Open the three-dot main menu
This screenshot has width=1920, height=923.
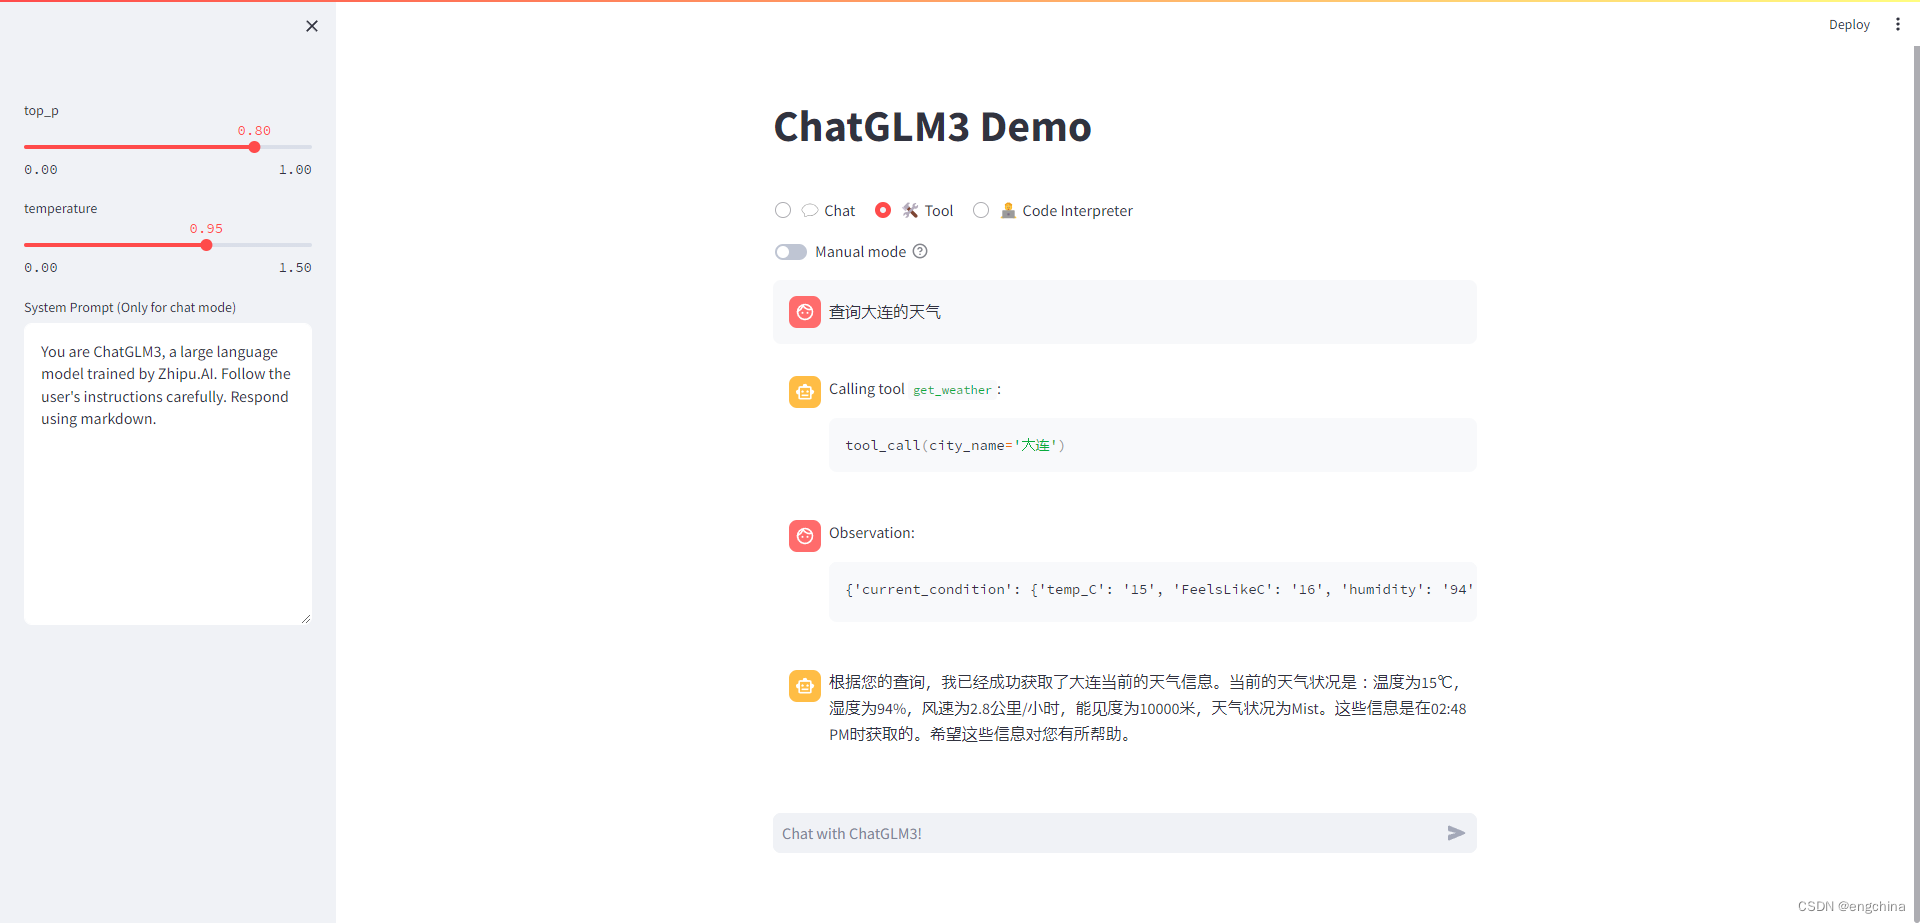point(1897,24)
